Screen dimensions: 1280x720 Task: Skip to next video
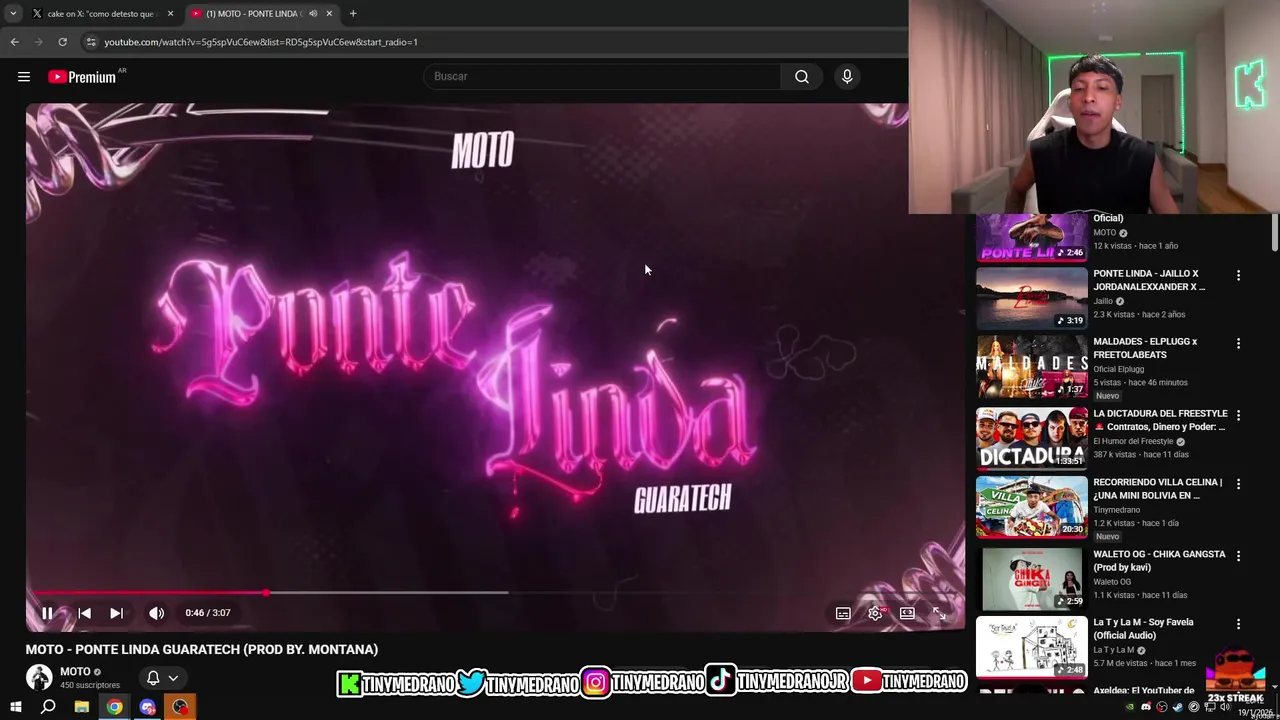click(116, 613)
